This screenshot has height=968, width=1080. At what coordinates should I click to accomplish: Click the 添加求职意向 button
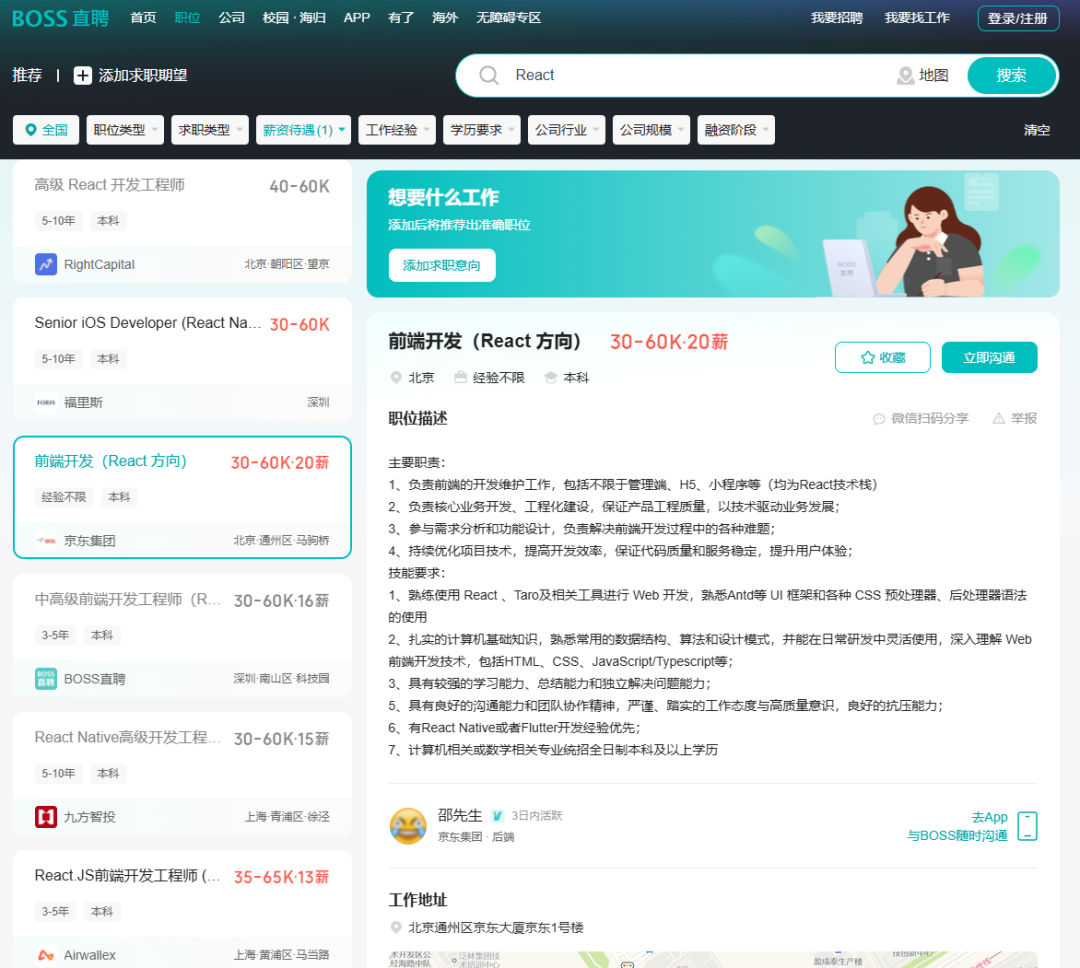pos(441,265)
